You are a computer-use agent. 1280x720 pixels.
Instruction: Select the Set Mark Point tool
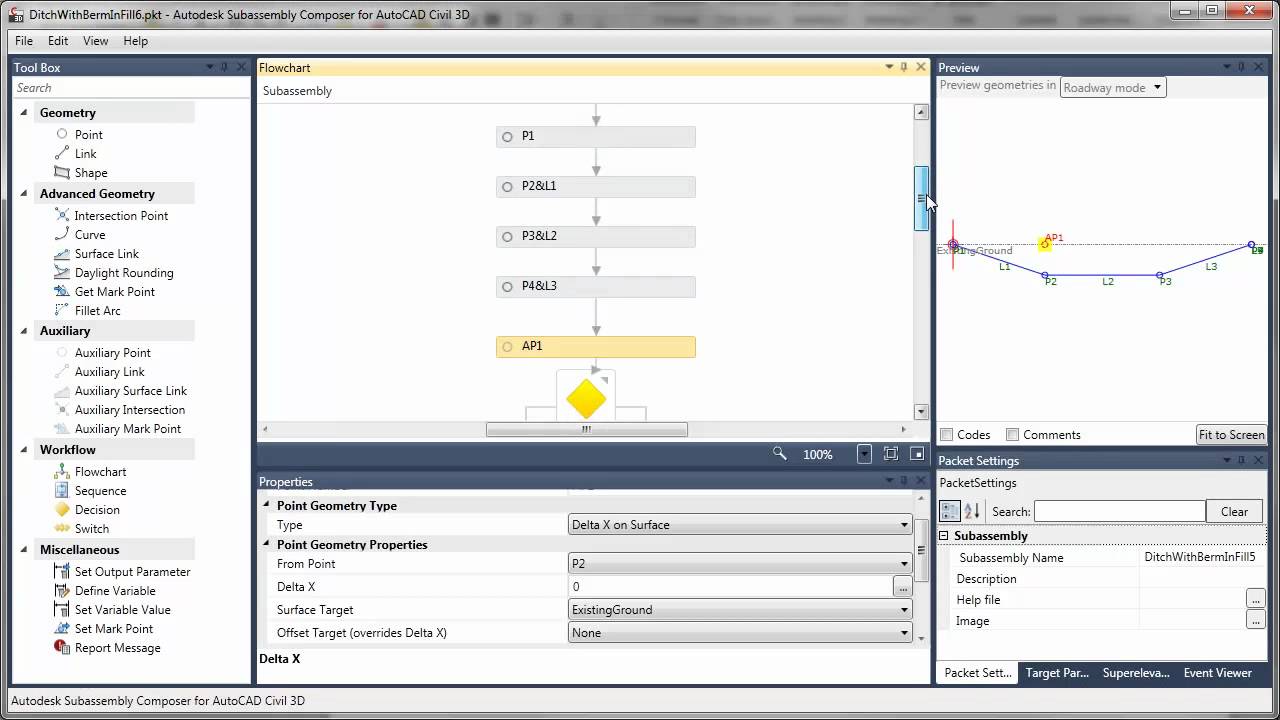pos(104,628)
